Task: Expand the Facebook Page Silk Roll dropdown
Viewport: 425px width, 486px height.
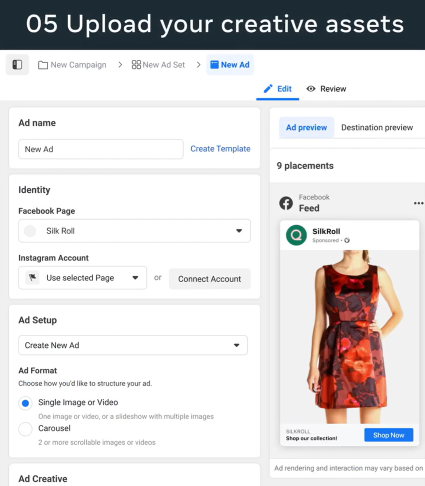Action: tap(134, 231)
